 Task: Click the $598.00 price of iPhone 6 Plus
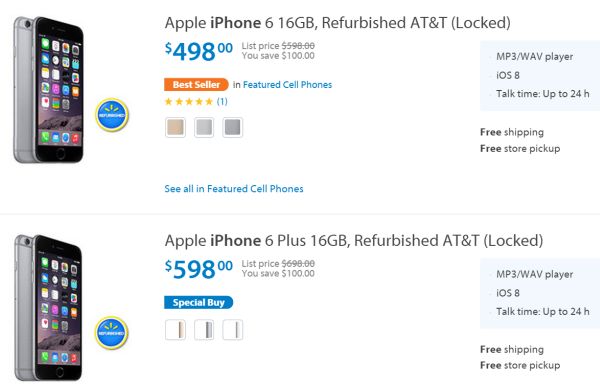[199, 269]
